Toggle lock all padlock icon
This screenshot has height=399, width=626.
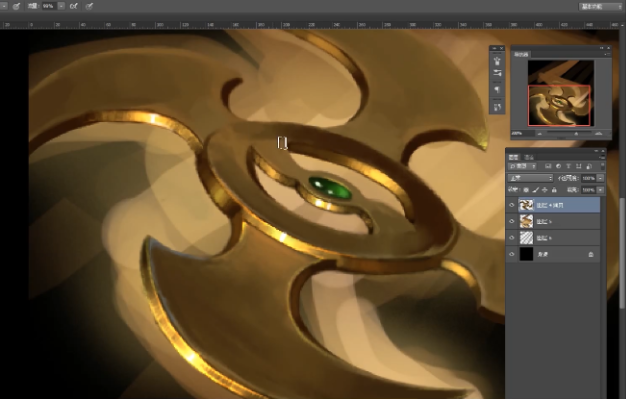click(554, 190)
